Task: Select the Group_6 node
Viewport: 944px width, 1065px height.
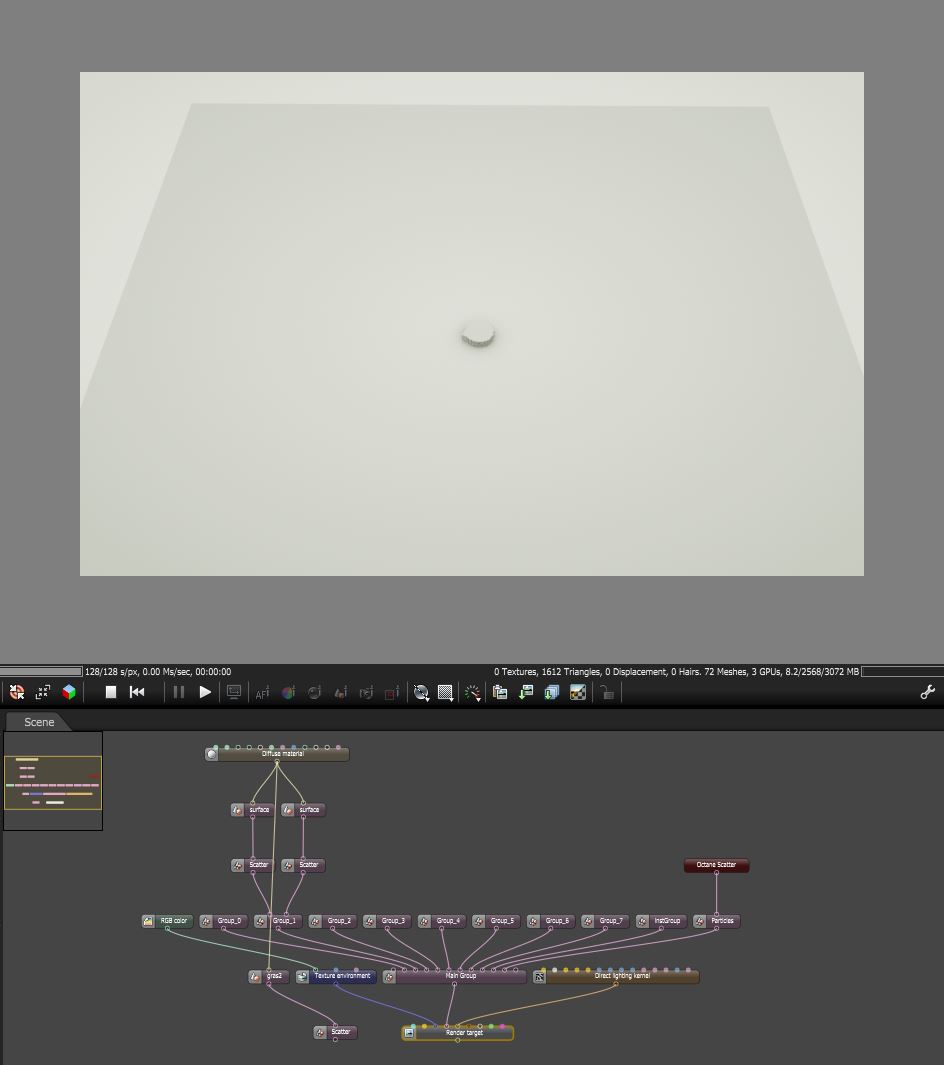Action: click(551, 921)
